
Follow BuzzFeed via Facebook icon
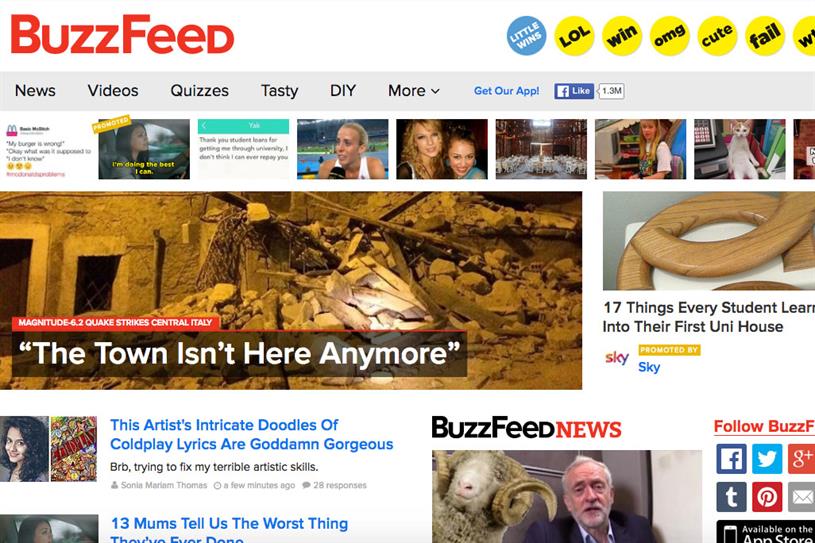731,459
